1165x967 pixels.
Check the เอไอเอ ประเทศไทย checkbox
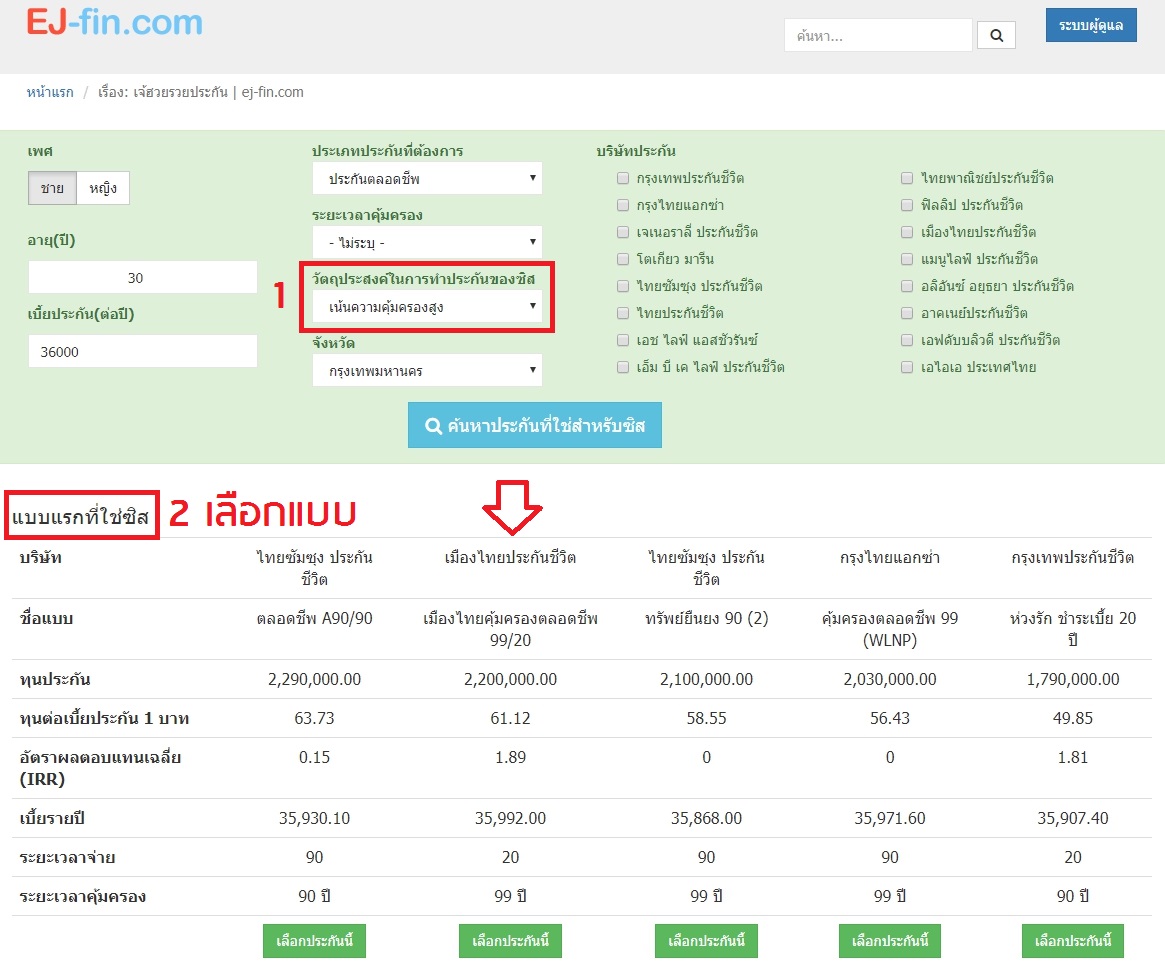click(x=906, y=368)
